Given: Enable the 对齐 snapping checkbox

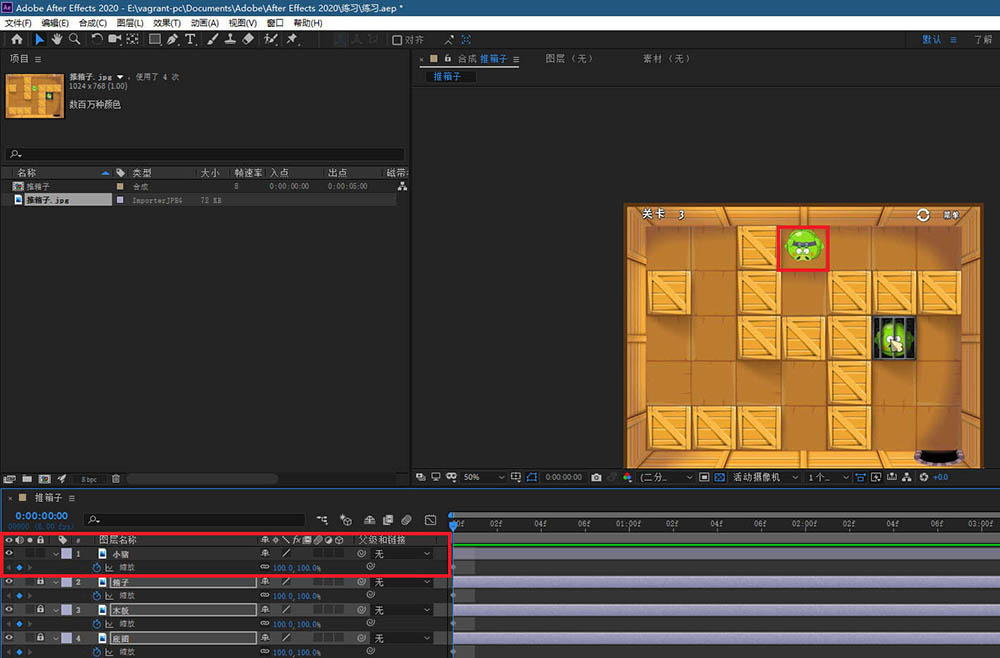Looking at the screenshot, I should [x=397, y=40].
